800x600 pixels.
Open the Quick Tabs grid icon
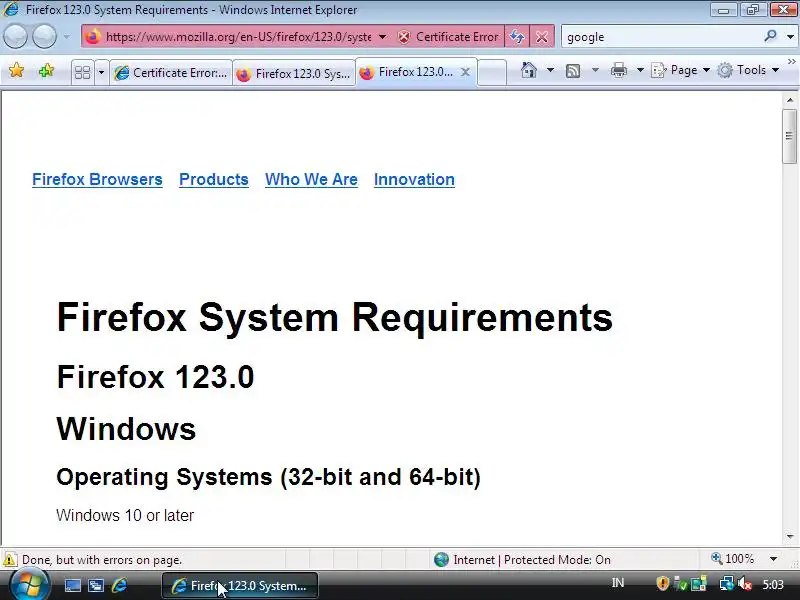tap(83, 72)
